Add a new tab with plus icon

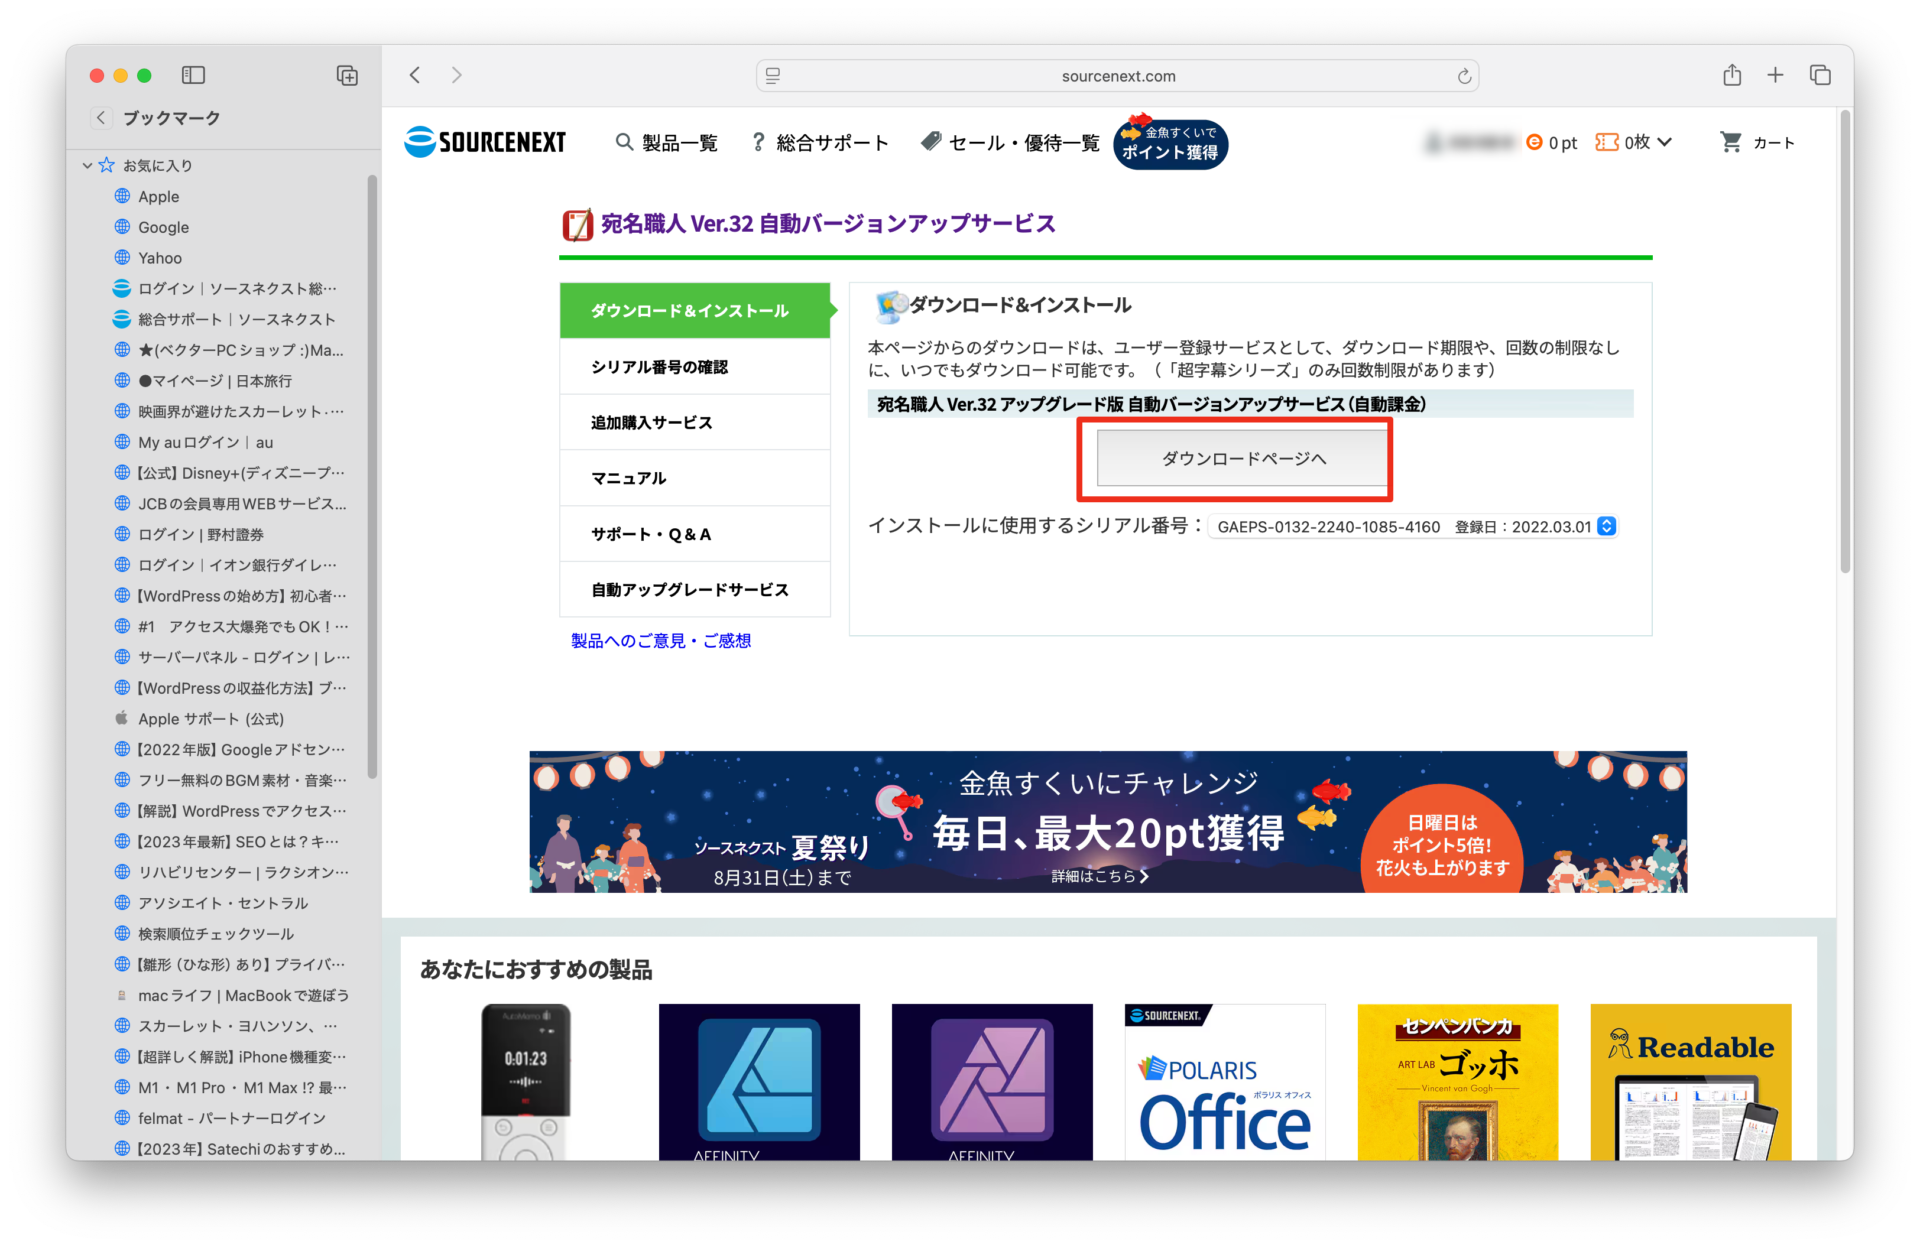(x=1775, y=75)
